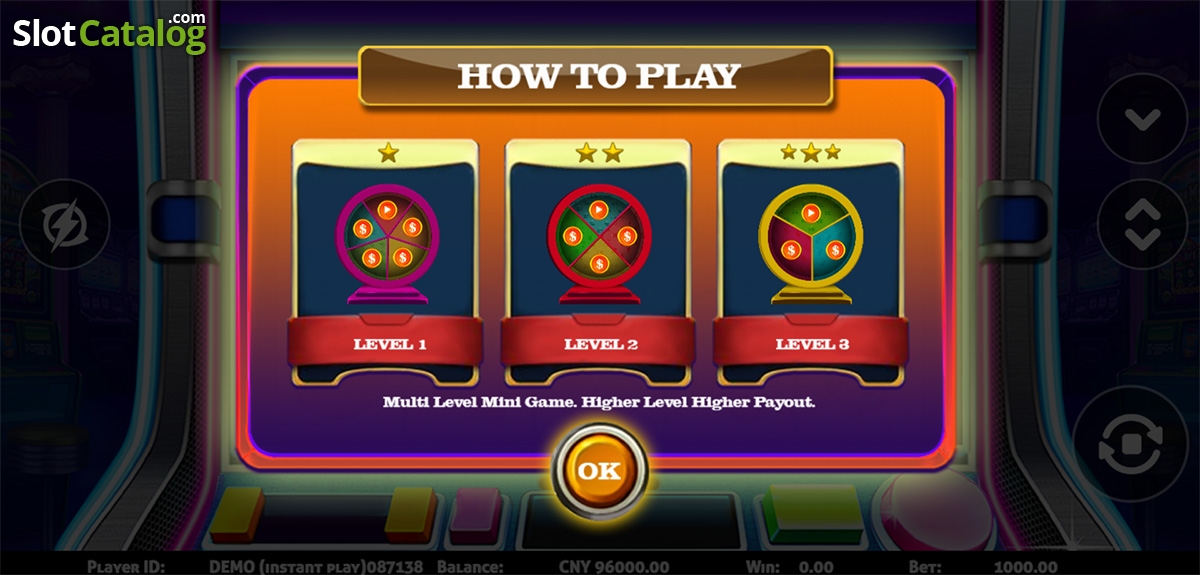Click the three stars above Level 3
Screen dimensions: 1200x575
[x=811, y=153]
